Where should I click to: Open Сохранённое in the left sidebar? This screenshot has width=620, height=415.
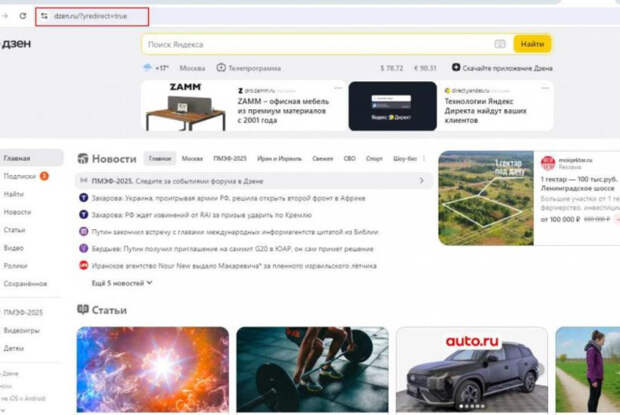[25, 283]
